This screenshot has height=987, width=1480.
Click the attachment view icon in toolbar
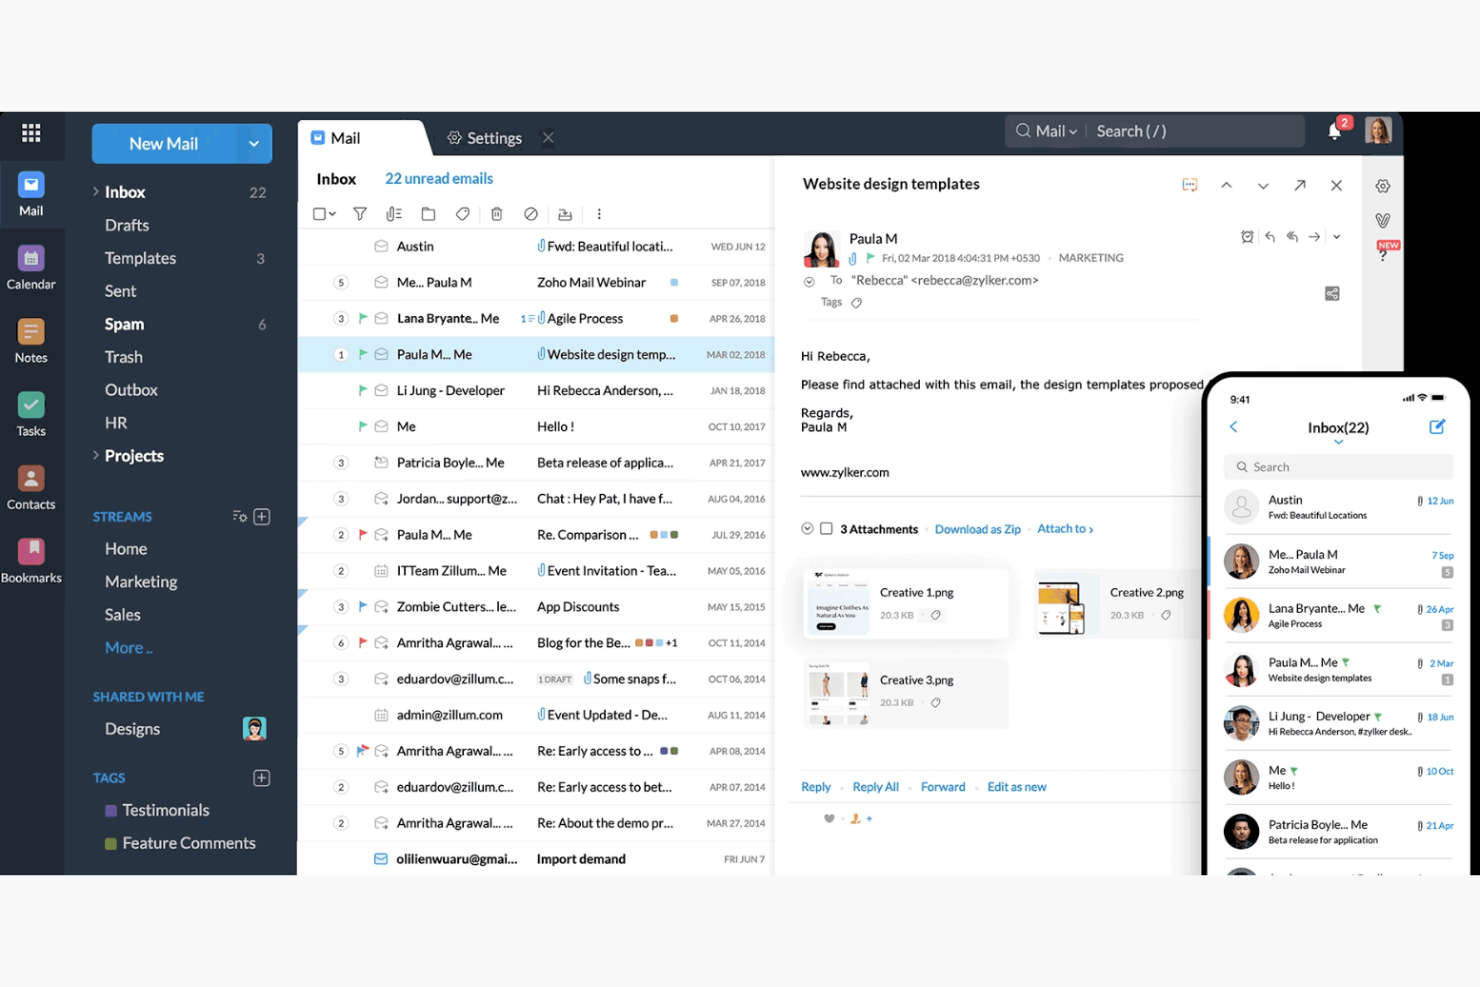[x=394, y=214]
